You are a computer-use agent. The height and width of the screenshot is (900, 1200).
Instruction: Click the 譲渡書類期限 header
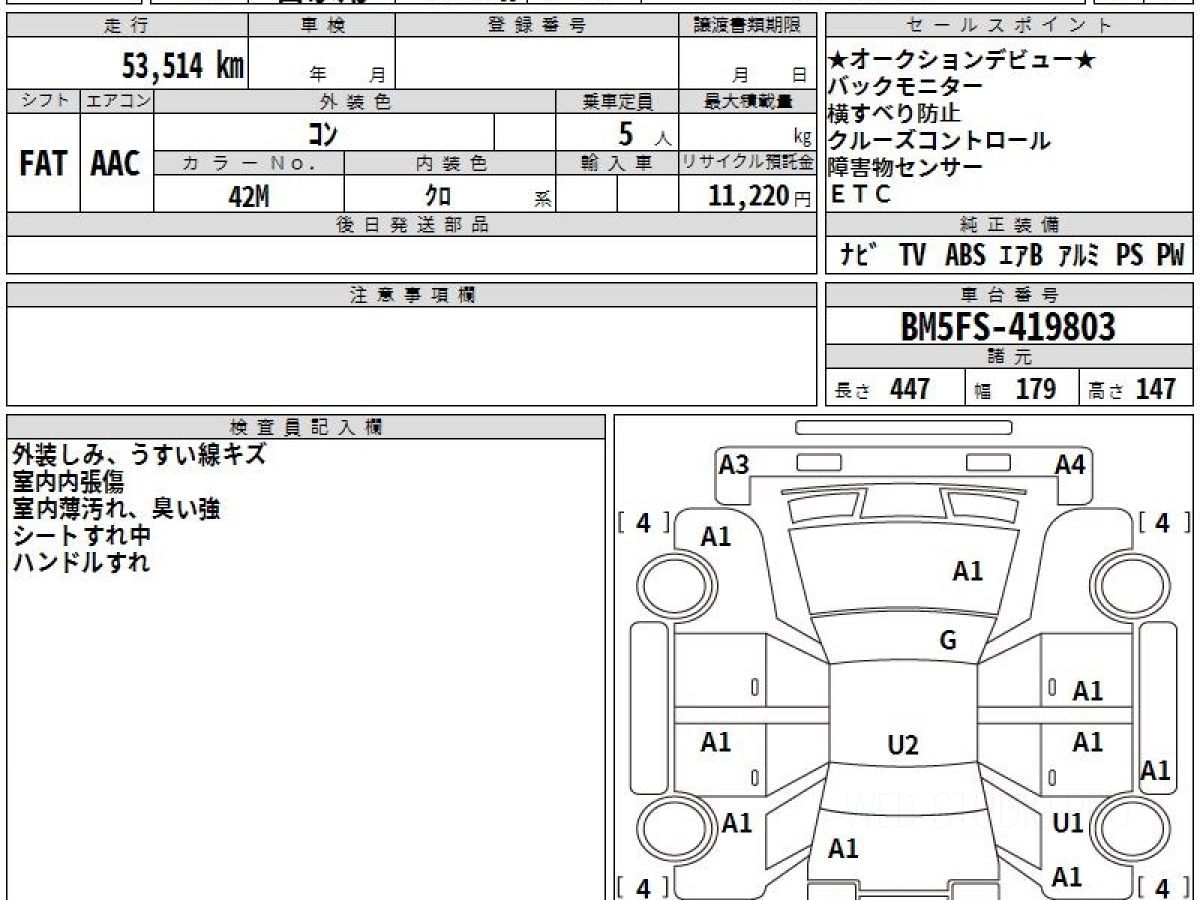[747, 26]
